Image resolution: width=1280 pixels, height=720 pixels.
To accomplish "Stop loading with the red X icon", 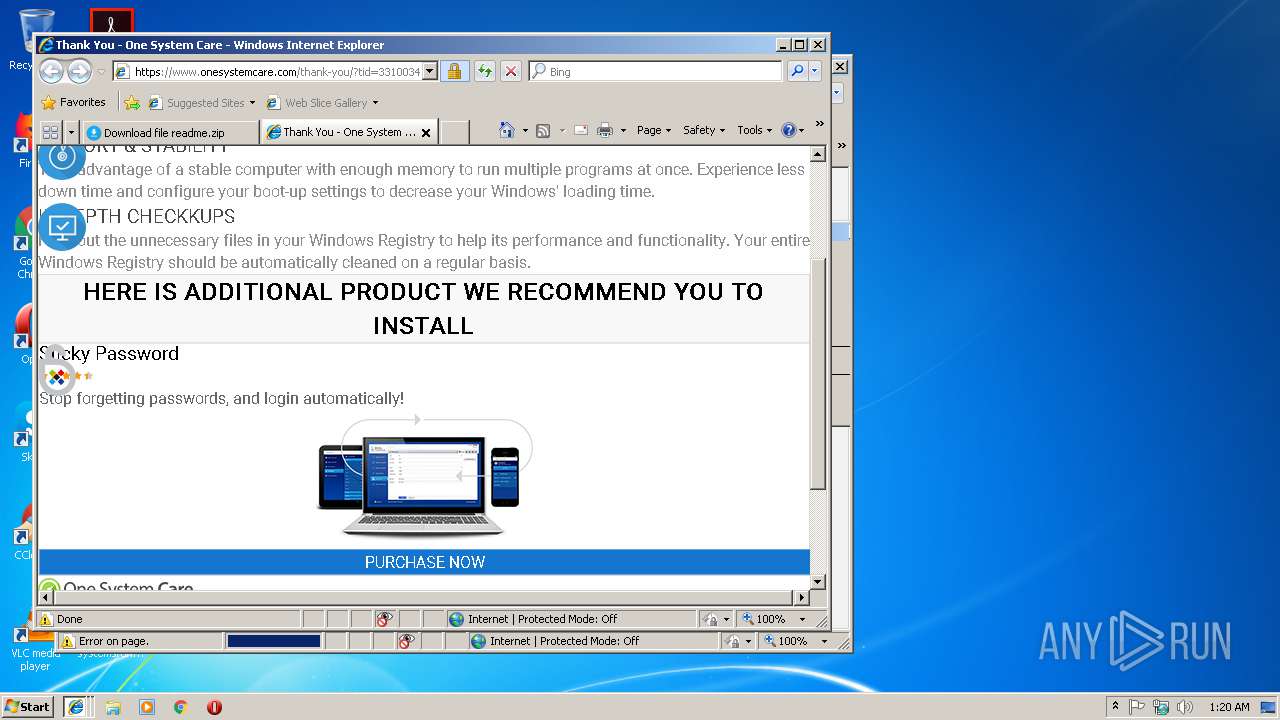I will tap(510, 72).
